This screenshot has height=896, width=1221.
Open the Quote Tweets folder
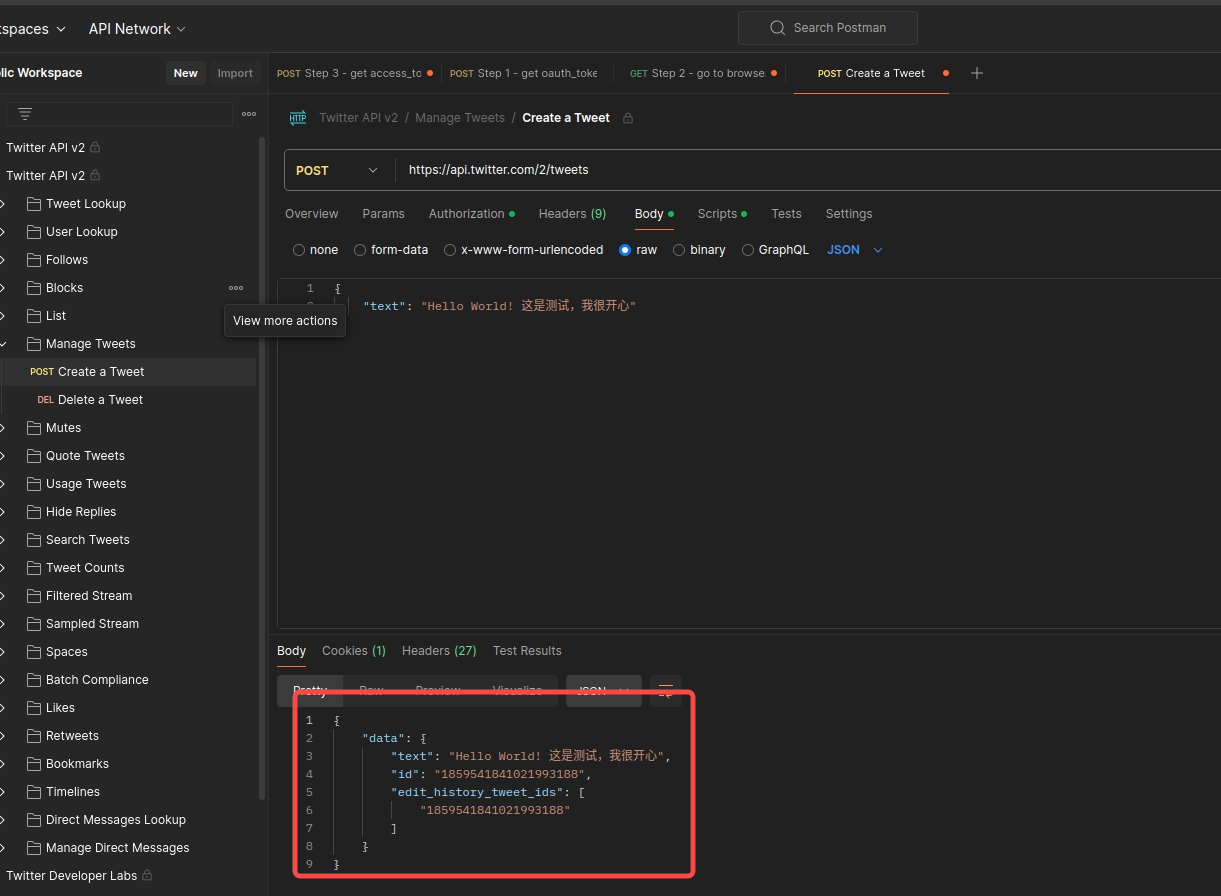(85, 456)
